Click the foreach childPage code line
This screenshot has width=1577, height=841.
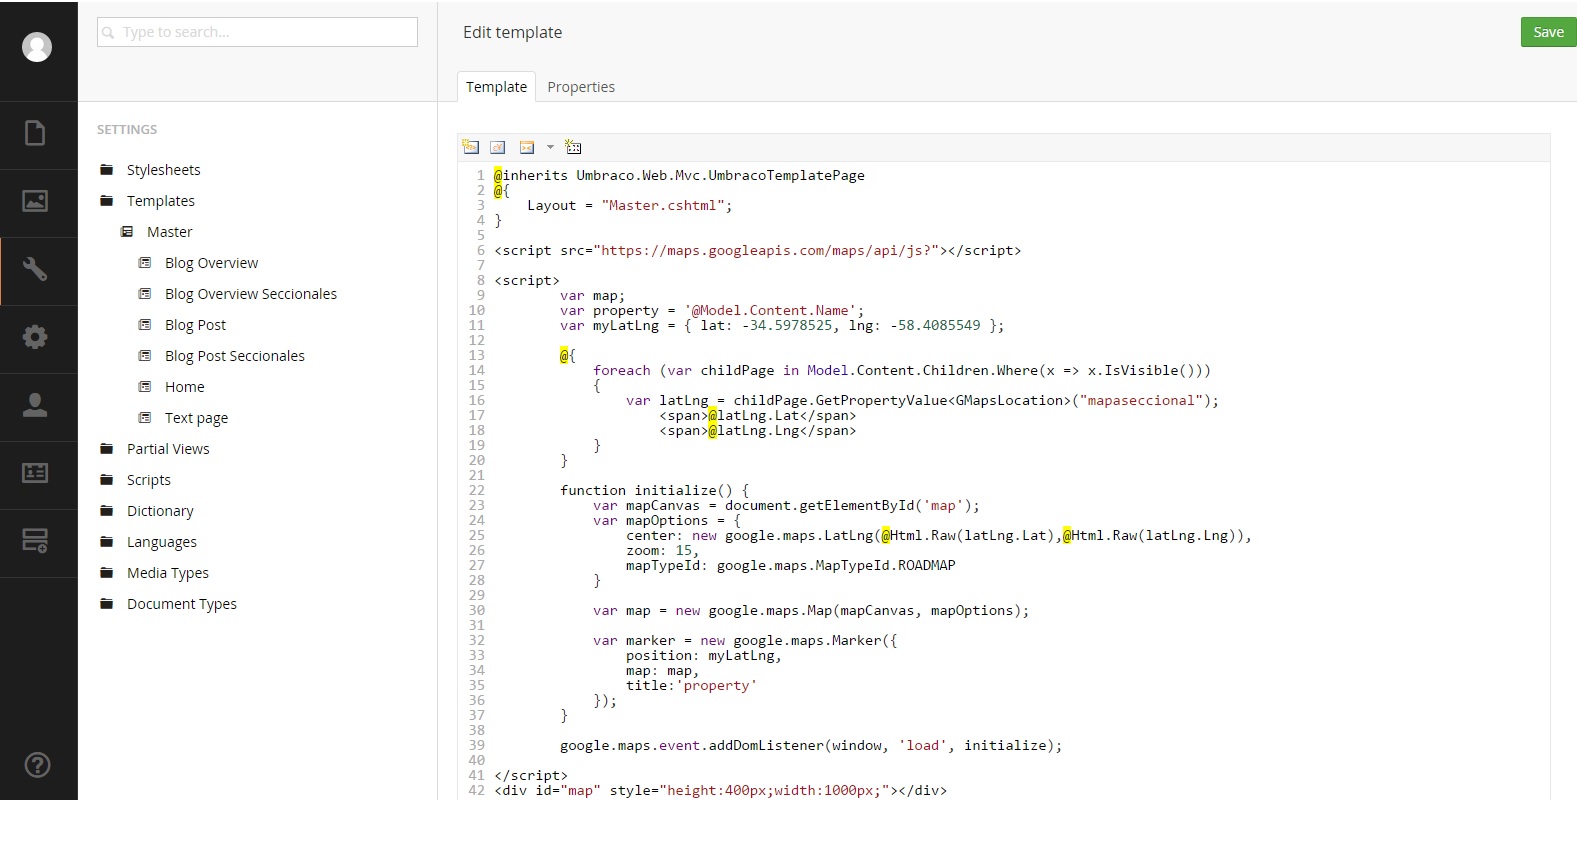point(902,370)
